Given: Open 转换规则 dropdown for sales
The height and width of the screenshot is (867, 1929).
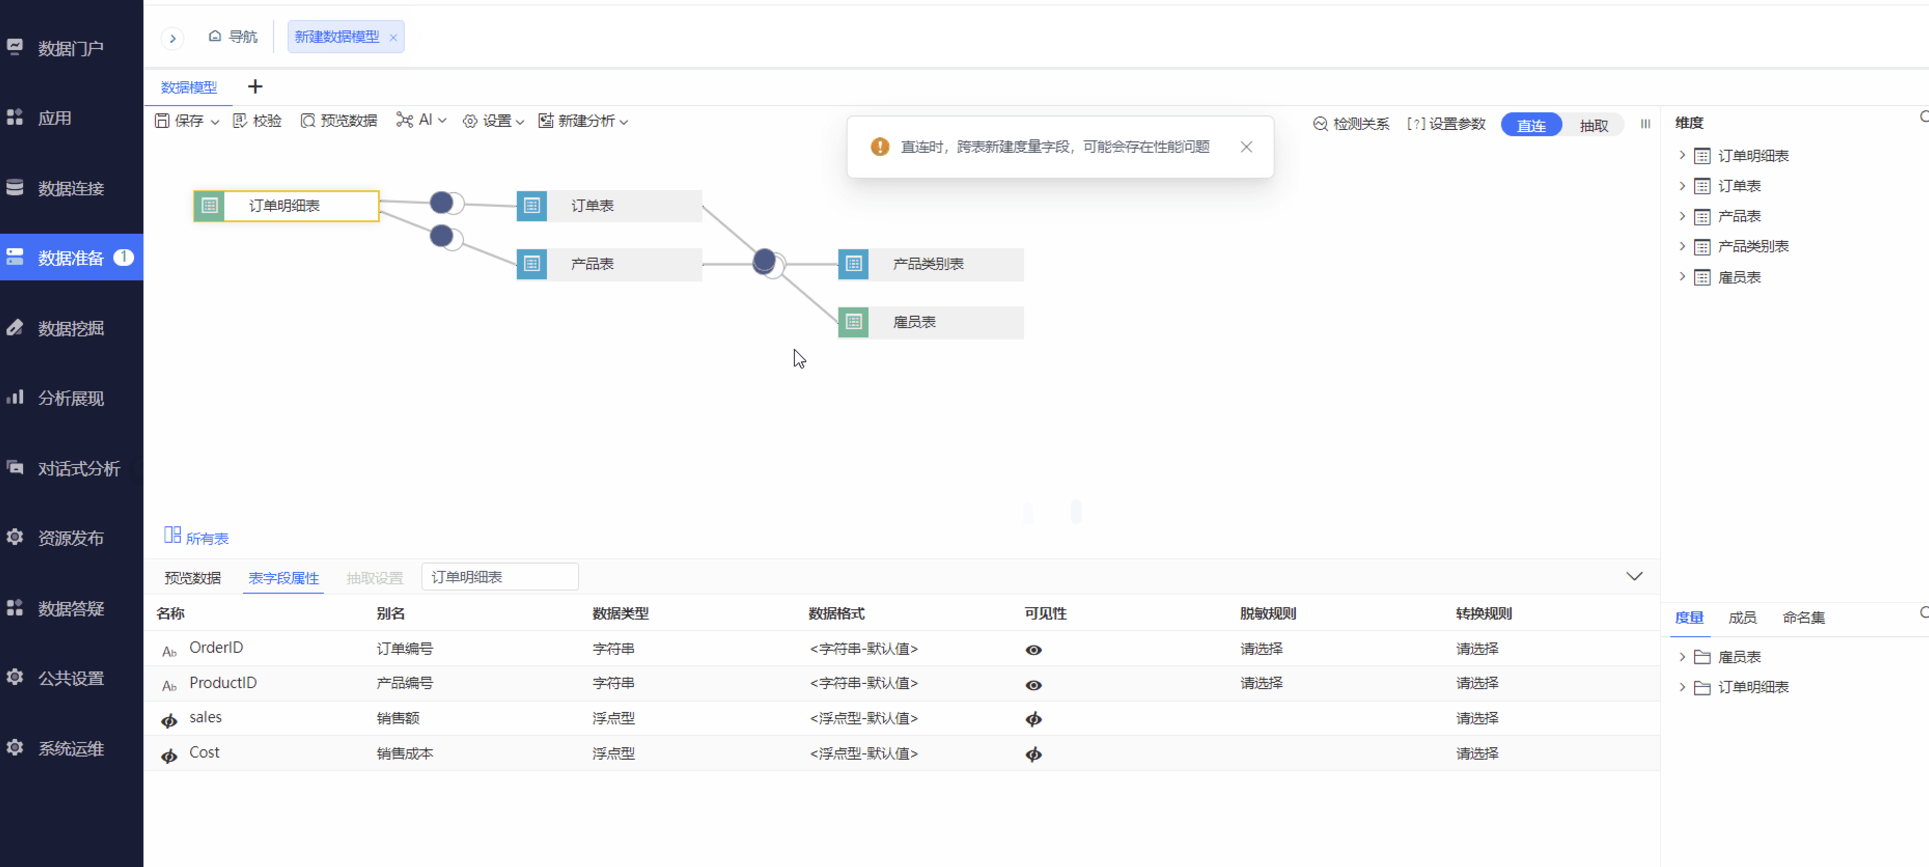Looking at the screenshot, I should click(1478, 718).
